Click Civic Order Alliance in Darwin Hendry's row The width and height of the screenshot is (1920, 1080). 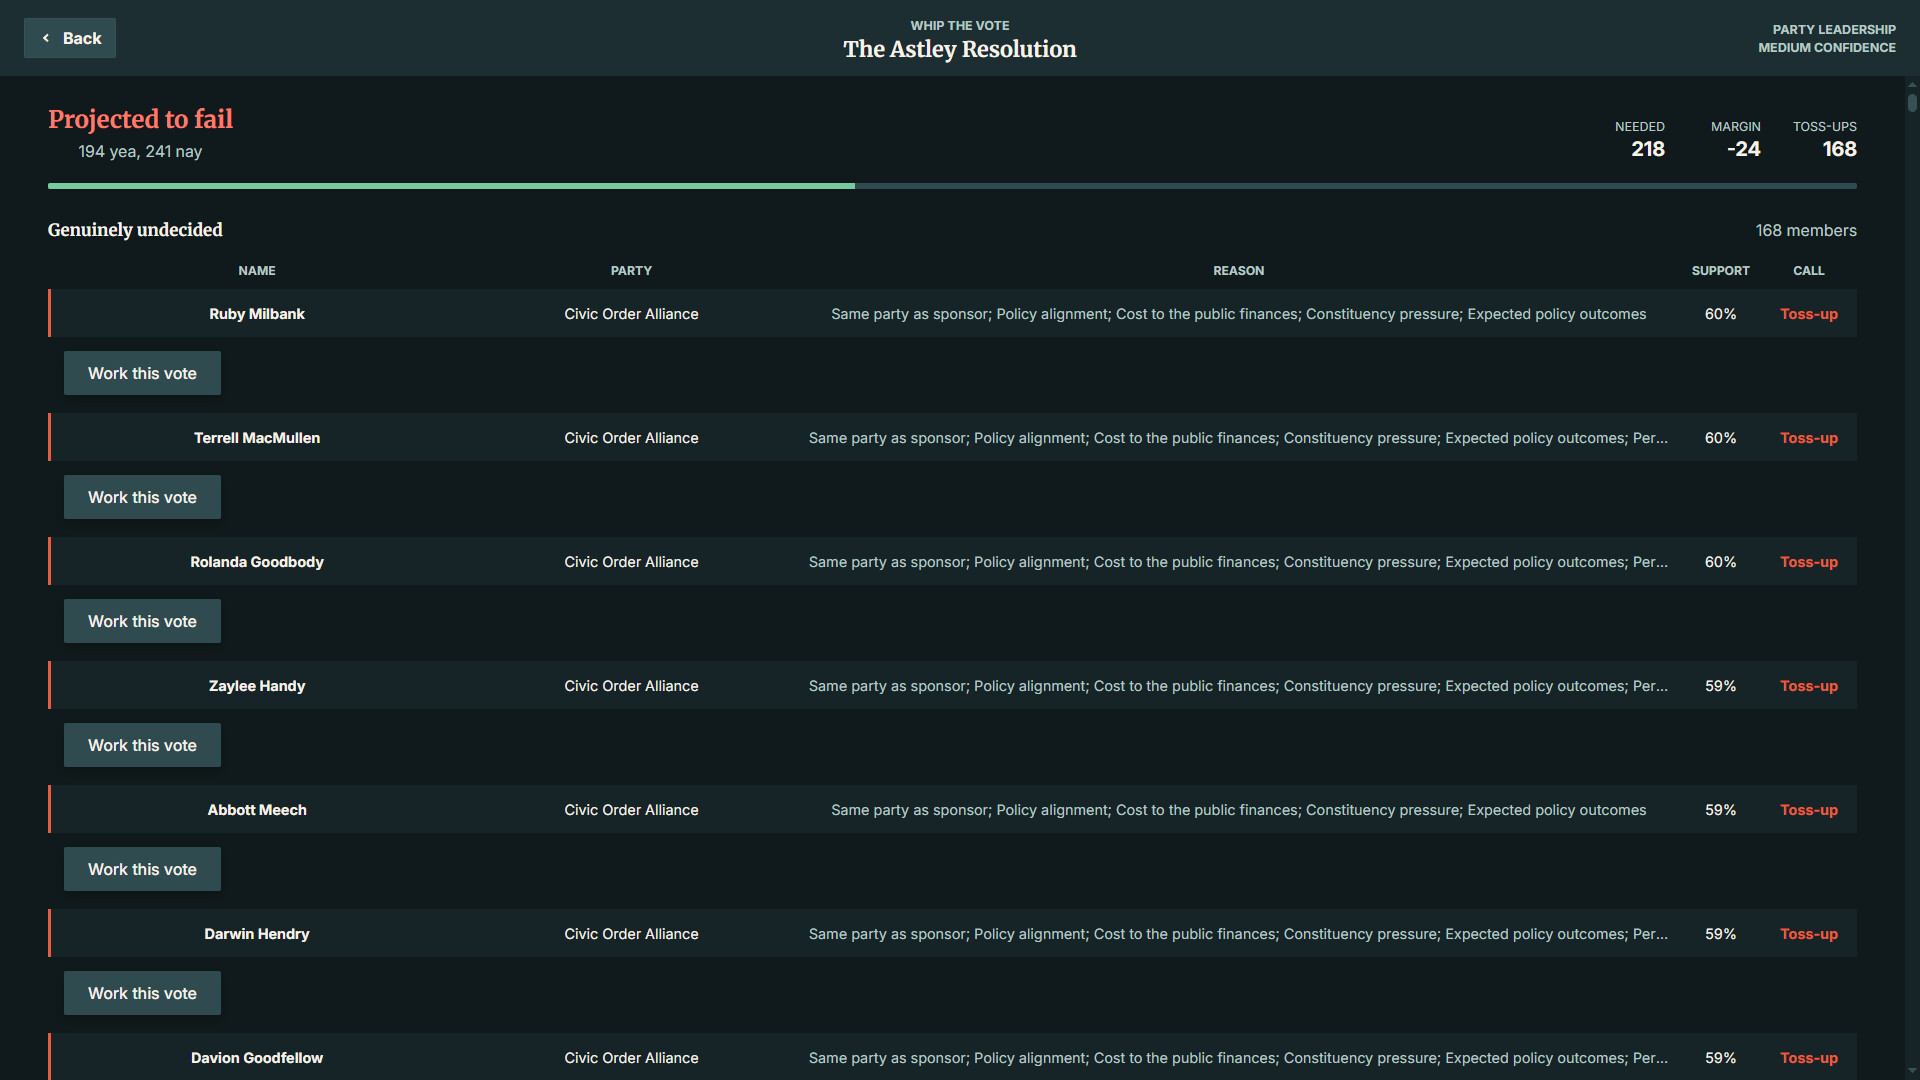click(631, 934)
